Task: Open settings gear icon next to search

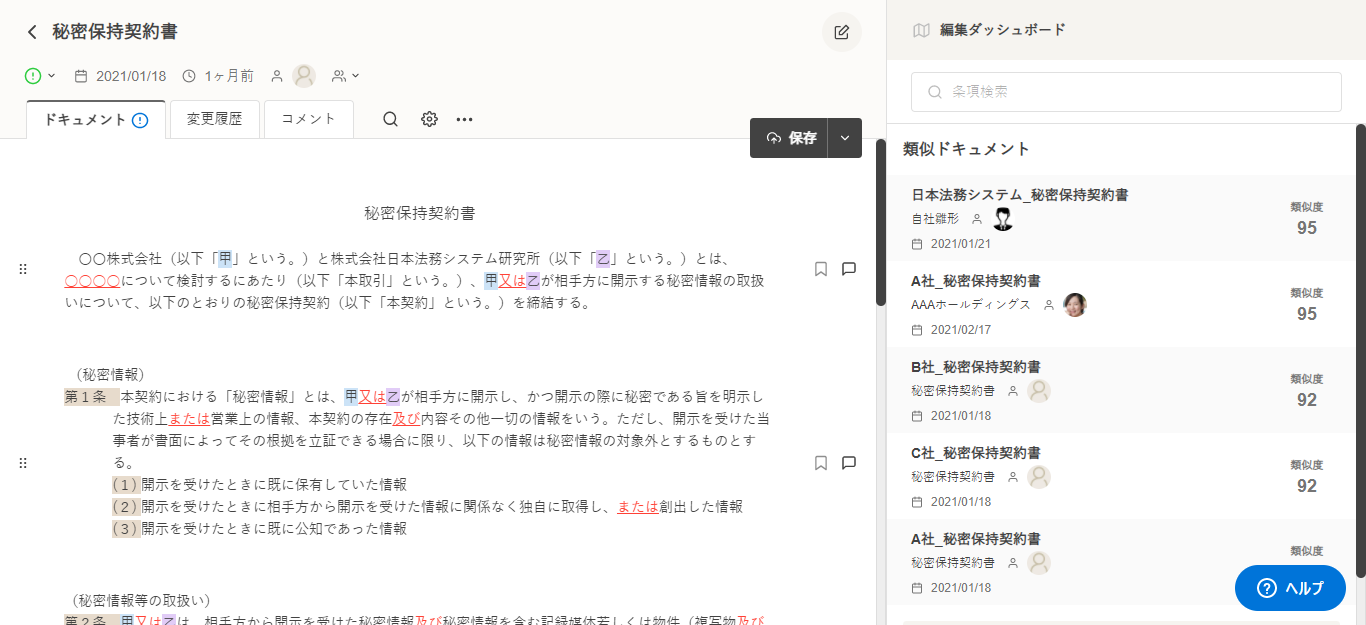Action: pos(429,119)
